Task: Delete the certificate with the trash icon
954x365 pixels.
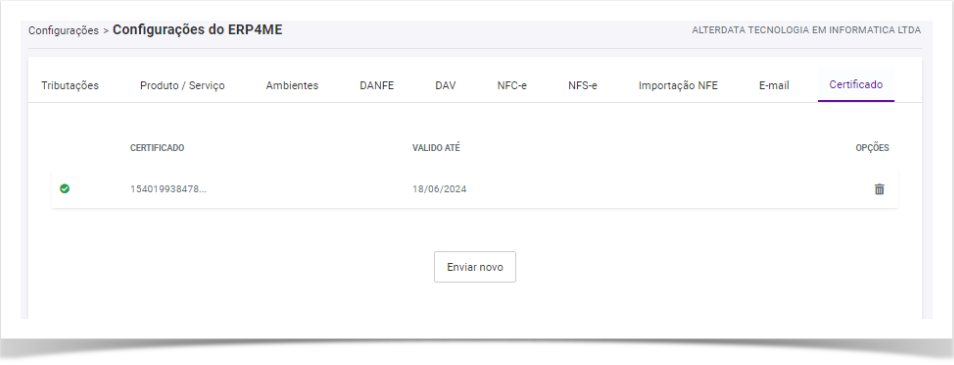Action: 879,189
